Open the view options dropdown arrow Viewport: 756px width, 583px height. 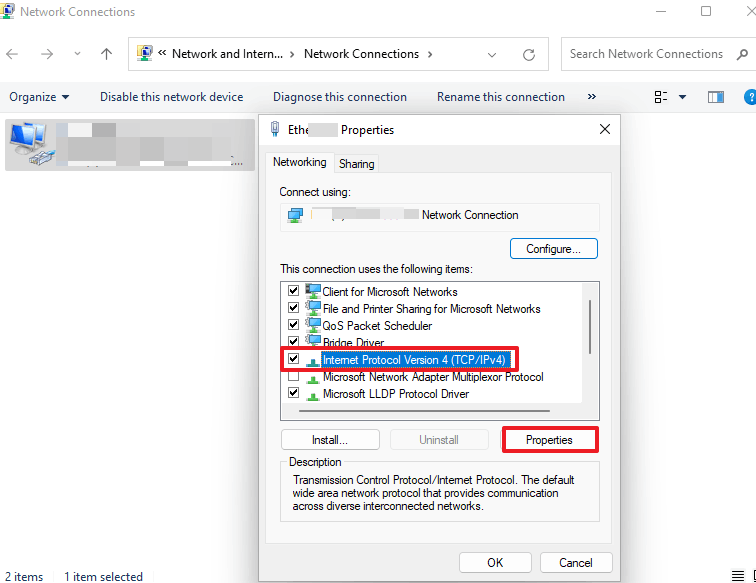pos(682,97)
